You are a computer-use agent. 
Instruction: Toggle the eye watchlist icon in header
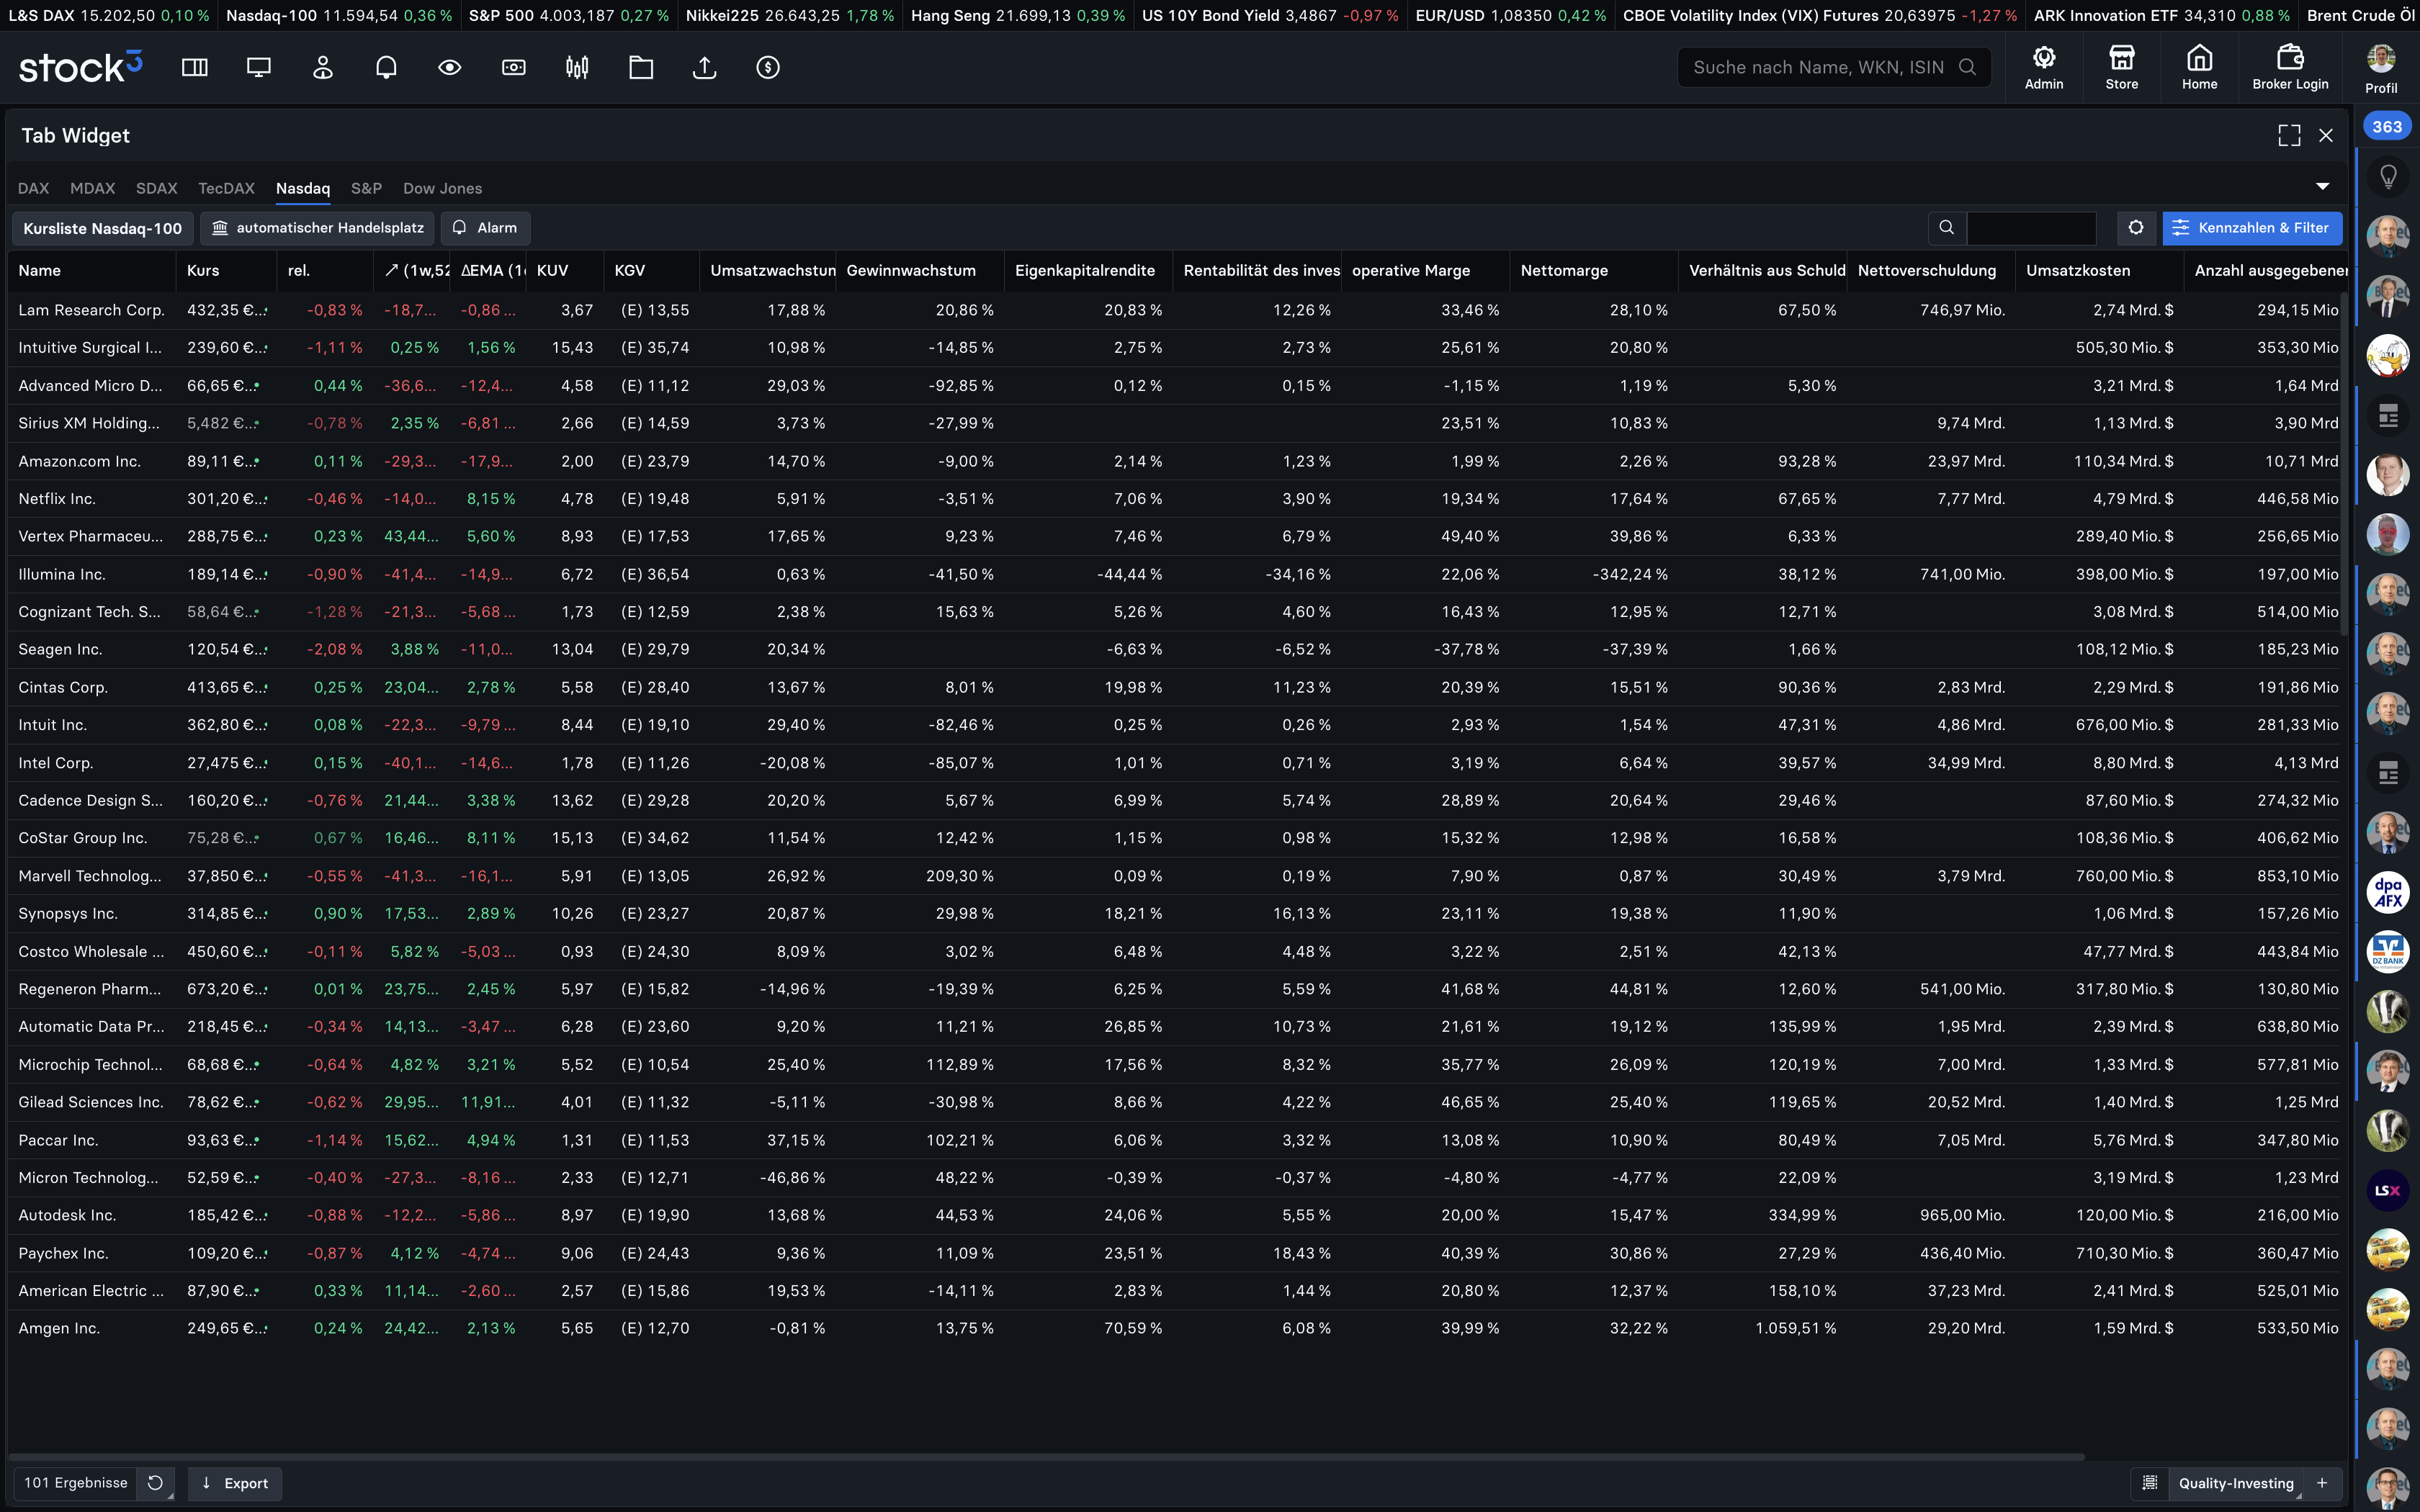point(450,67)
